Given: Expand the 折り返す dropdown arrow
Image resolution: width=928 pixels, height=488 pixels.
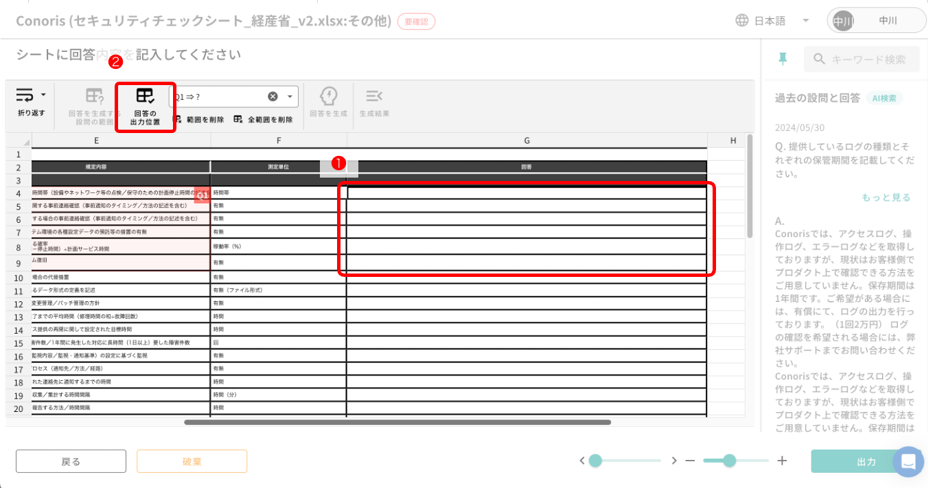Looking at the screenshot, I should [x=43, y=96].
